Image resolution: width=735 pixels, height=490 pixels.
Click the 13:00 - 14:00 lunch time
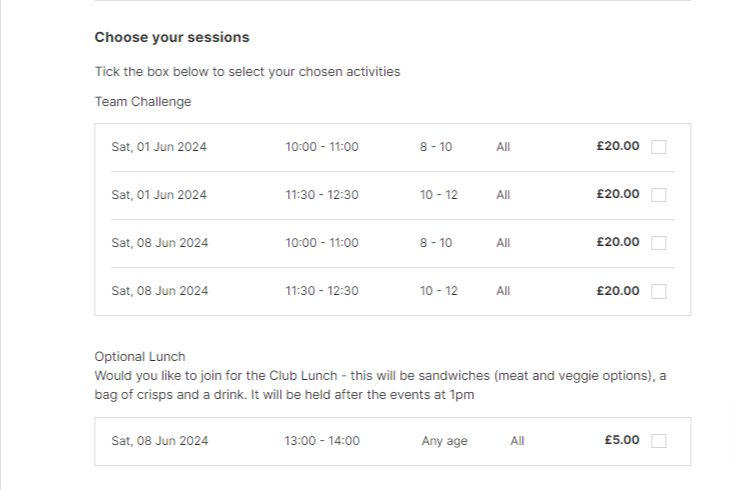click(x=322, y=441)
